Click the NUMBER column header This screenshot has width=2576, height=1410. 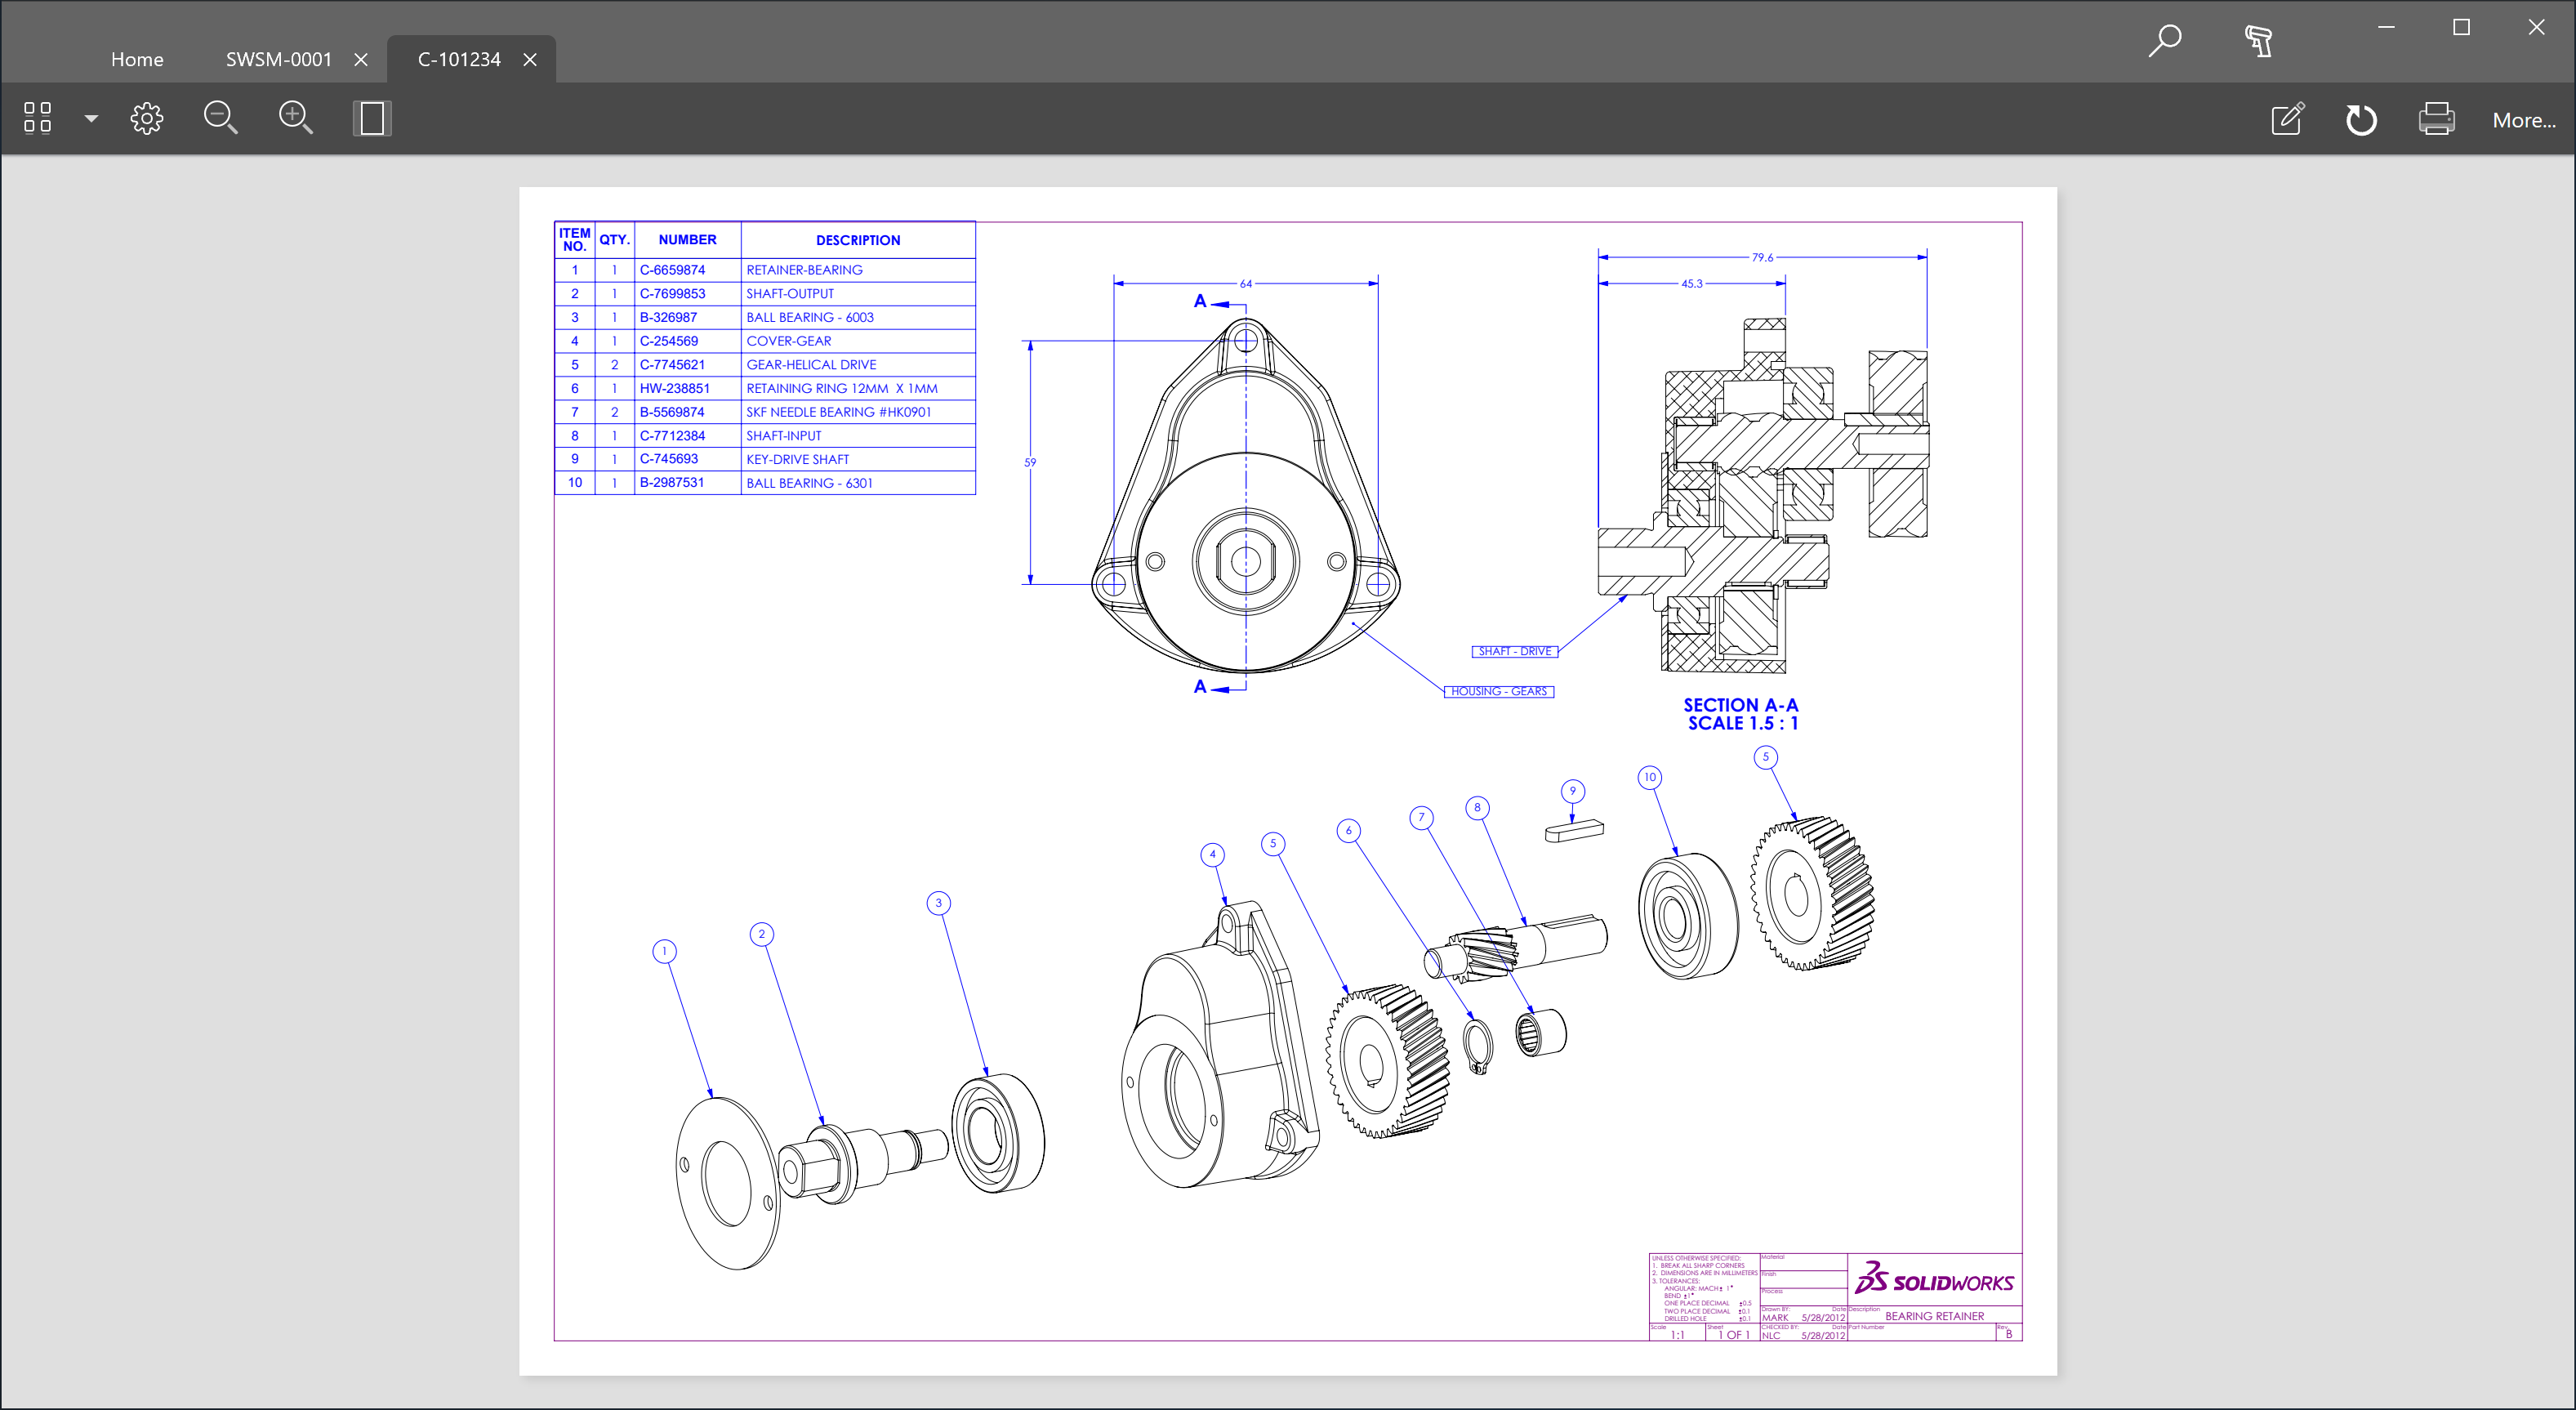coord(687,240)
